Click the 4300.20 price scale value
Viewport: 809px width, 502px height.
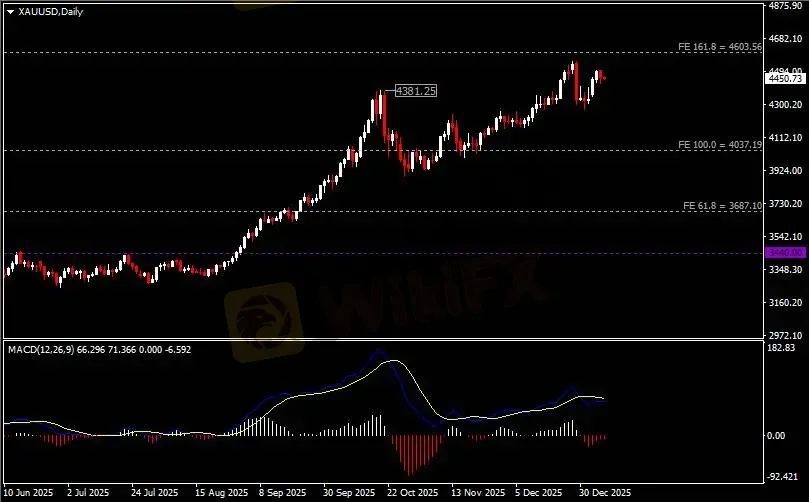tap(785, 105)
